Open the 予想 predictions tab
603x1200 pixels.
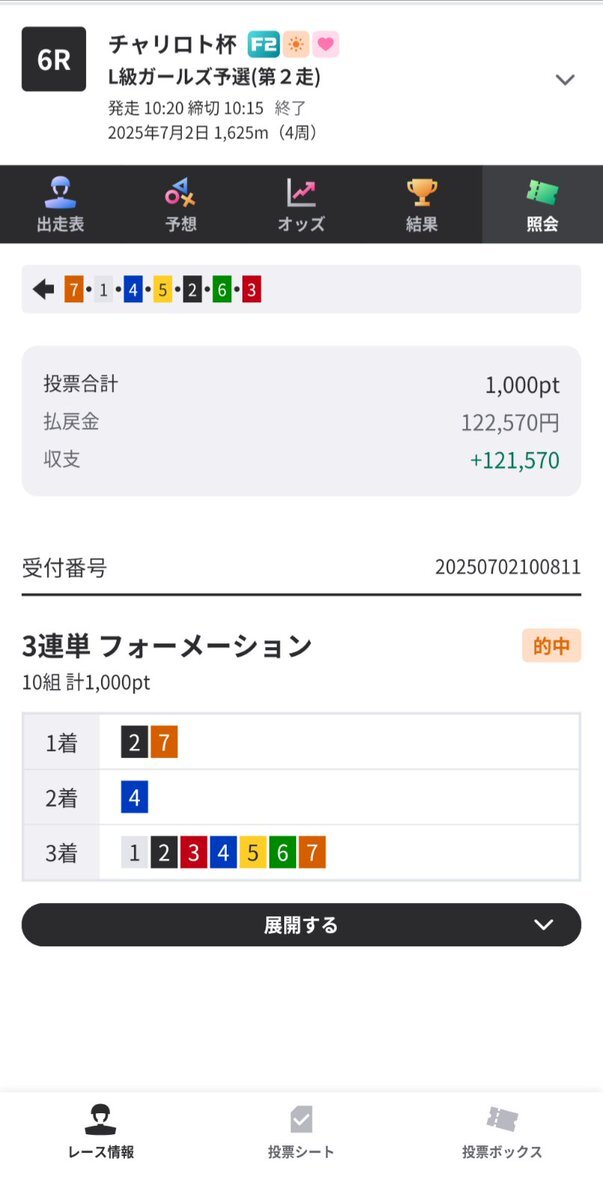[x=181, y=204]
